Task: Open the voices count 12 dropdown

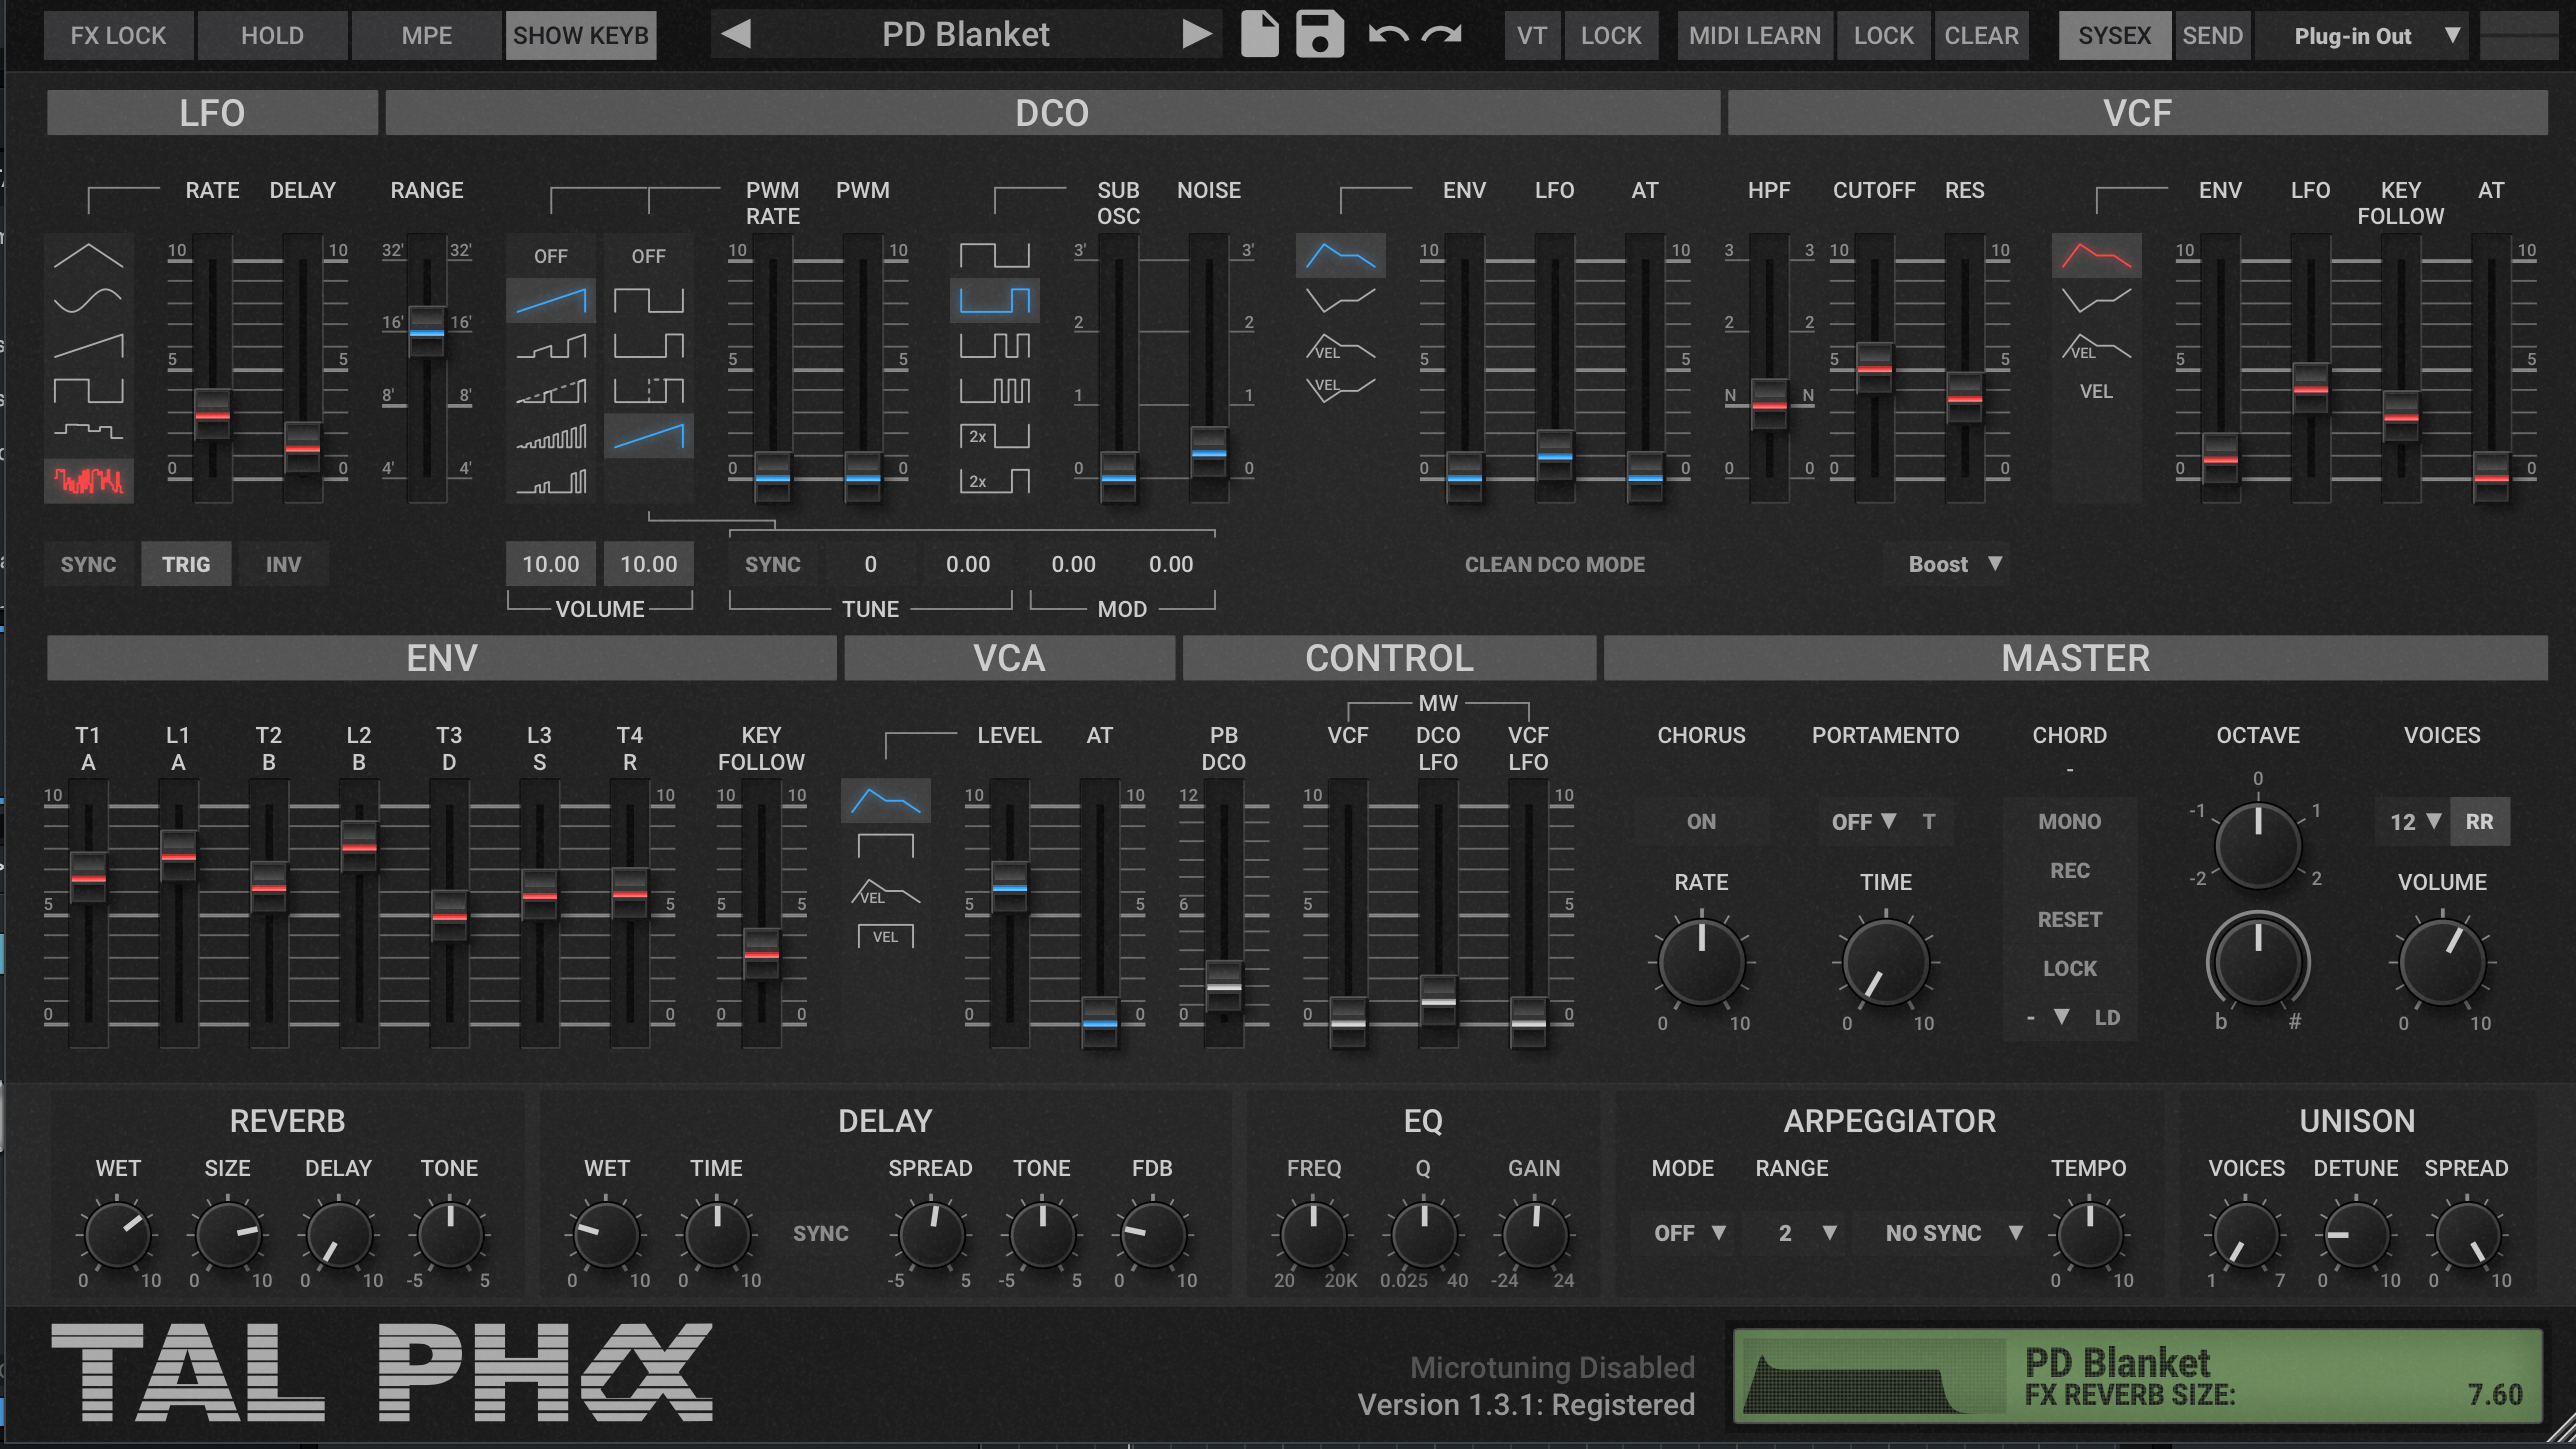Action: [x=2414, y=821]
